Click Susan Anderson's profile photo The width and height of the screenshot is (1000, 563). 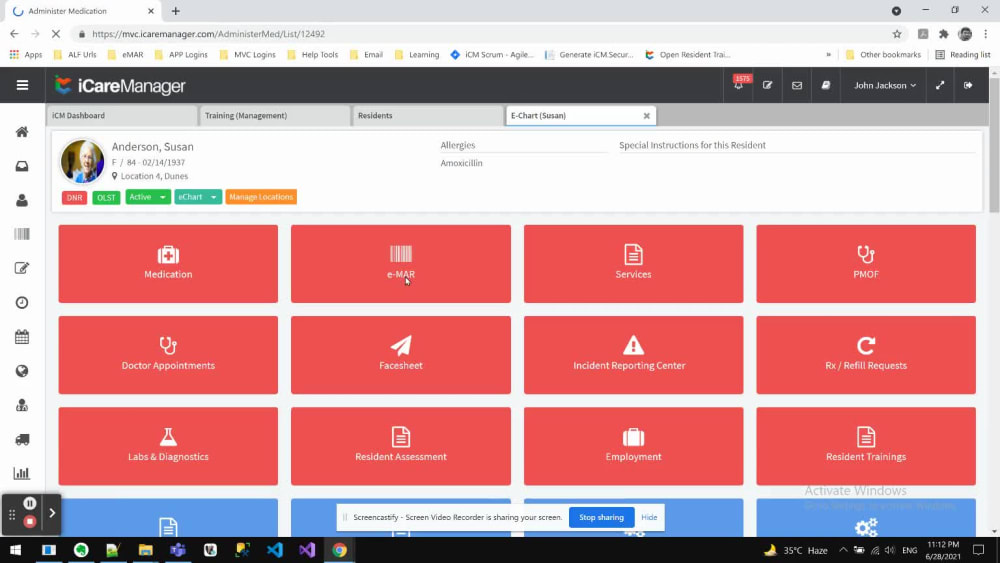click(83, 161)
